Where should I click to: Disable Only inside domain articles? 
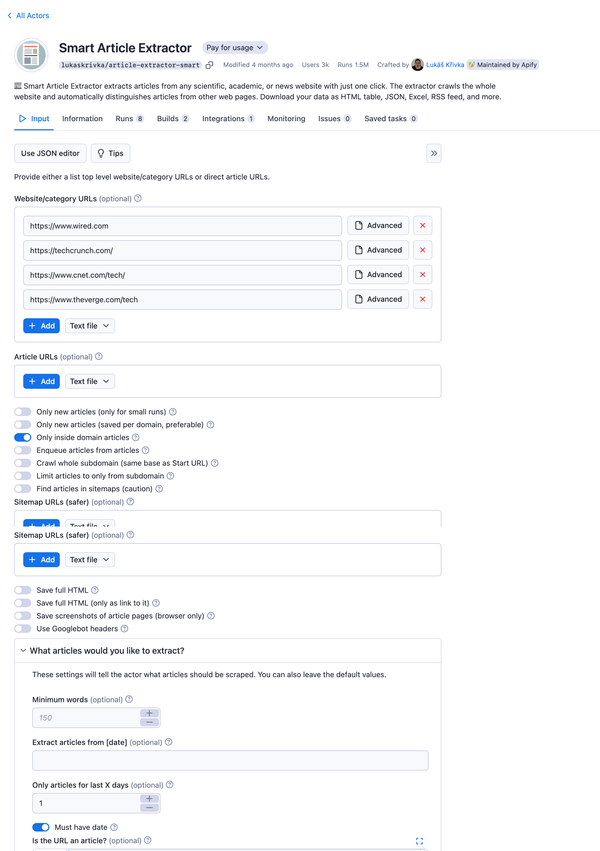[22, 437]
